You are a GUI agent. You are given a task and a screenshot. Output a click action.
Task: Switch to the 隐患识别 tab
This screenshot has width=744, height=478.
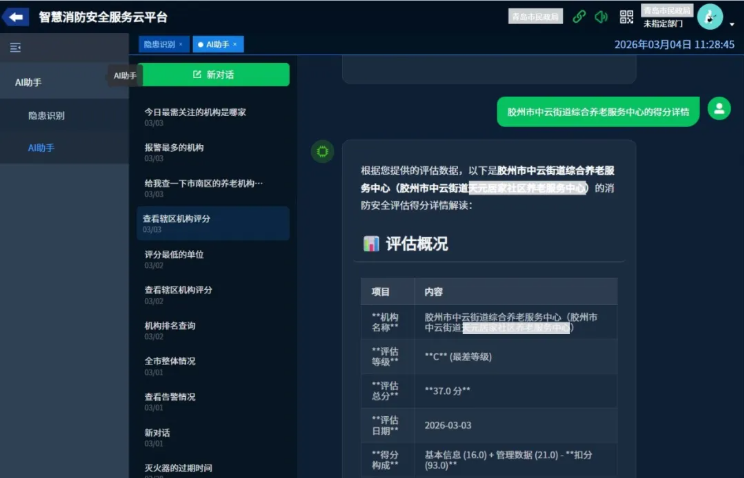coord(159,45)
